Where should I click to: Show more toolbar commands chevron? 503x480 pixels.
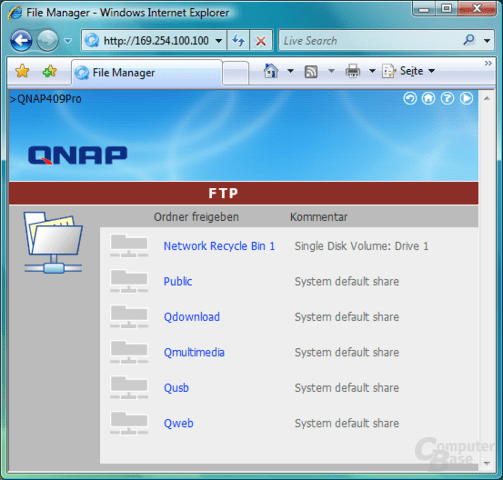point(488,63)
